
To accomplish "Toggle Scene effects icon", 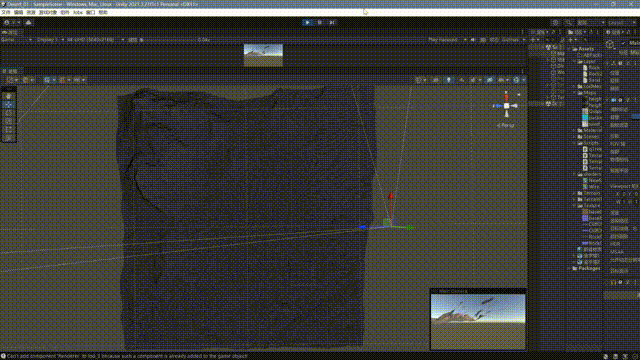I will point(474,80).
